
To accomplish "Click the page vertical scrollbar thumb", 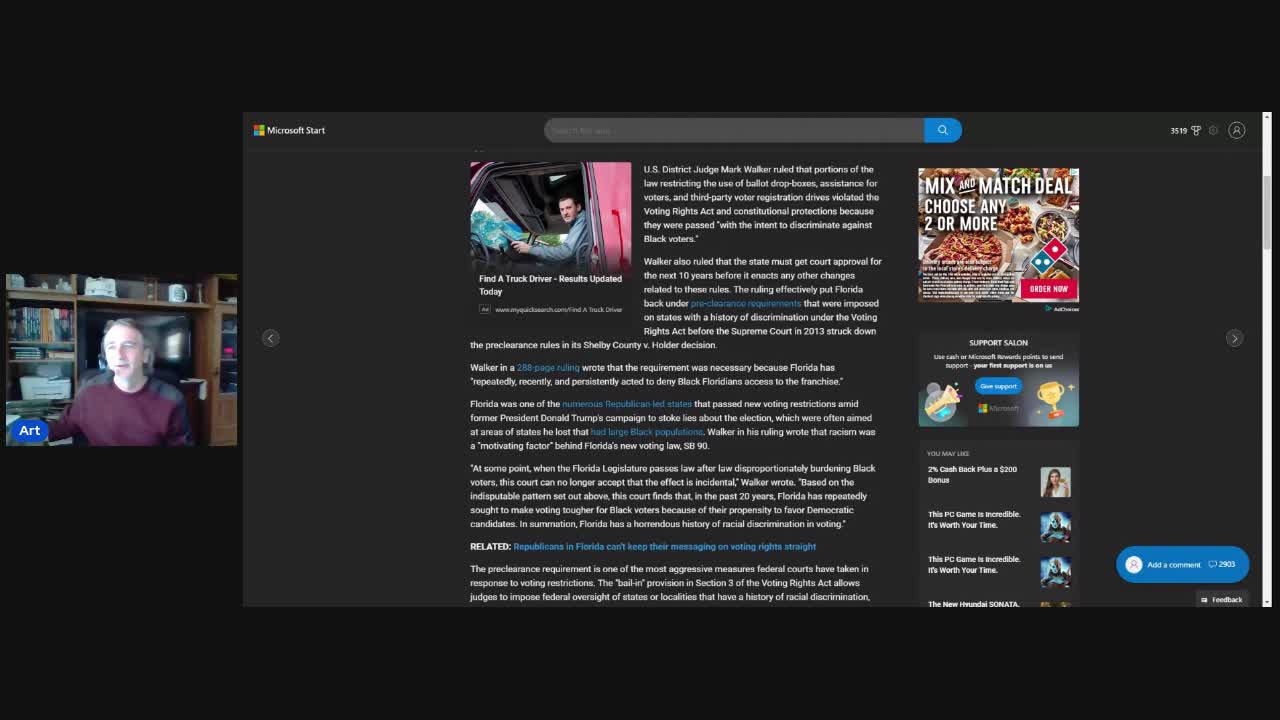I will pos(1267,212).
